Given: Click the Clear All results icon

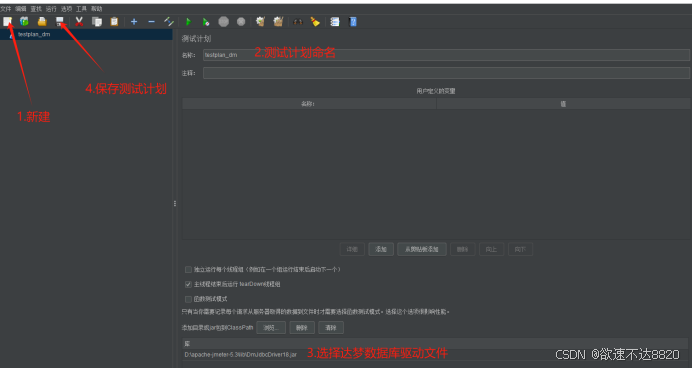Looking at the screenshot, I should 278,21.
